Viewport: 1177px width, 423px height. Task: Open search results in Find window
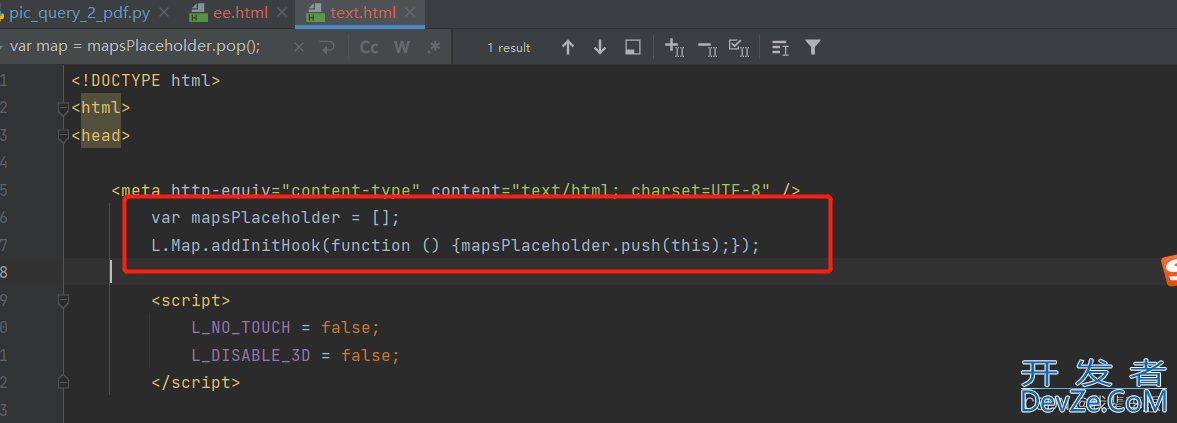pyautogui.click(x=633, y=47)
